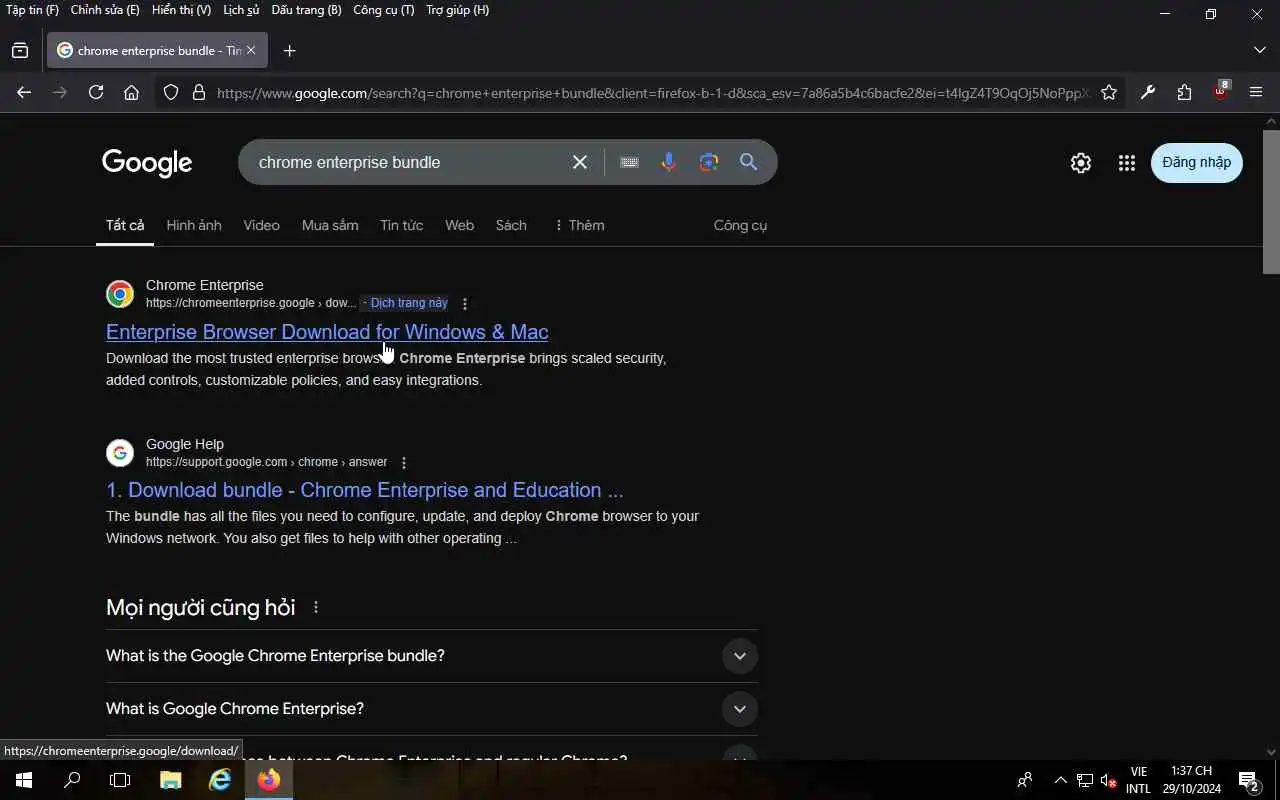
Task: Switch to the Mua sắm tab
Action: pos(330,225)
